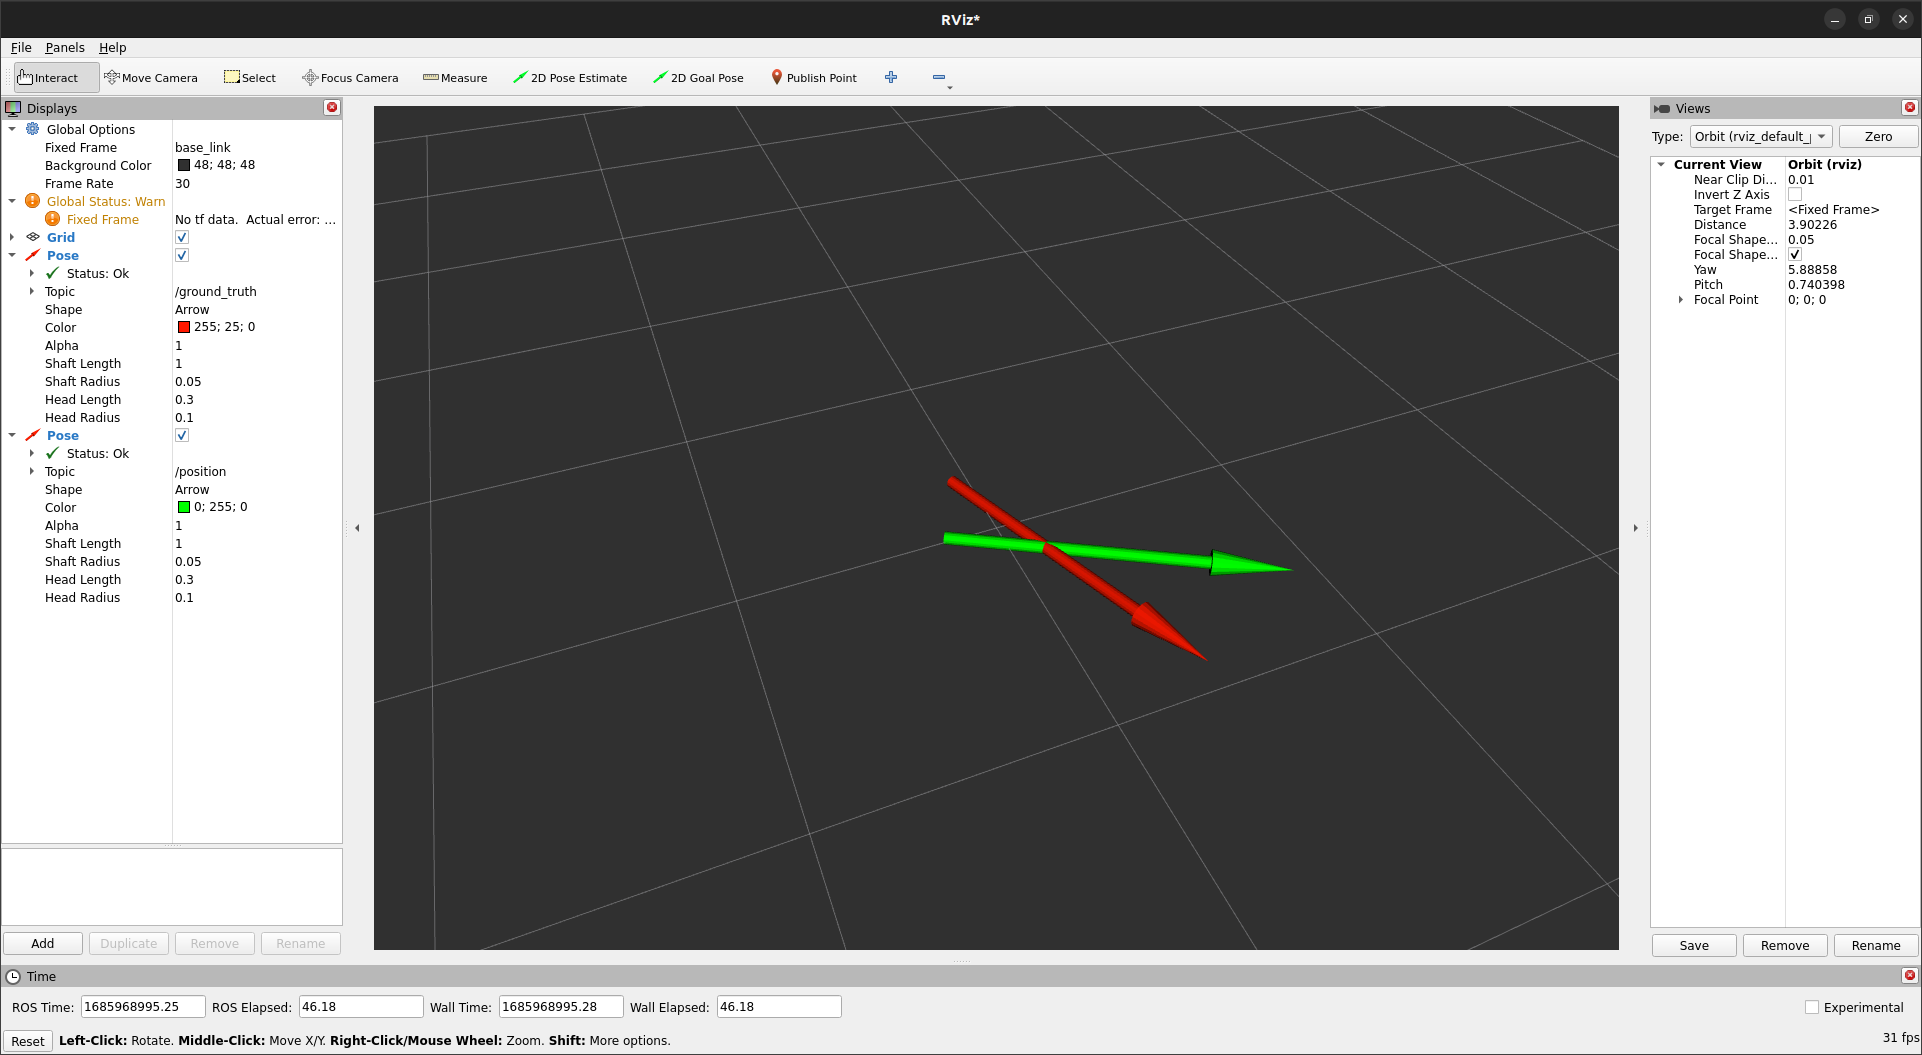Open the Panels menu

(x=64, y=47)
